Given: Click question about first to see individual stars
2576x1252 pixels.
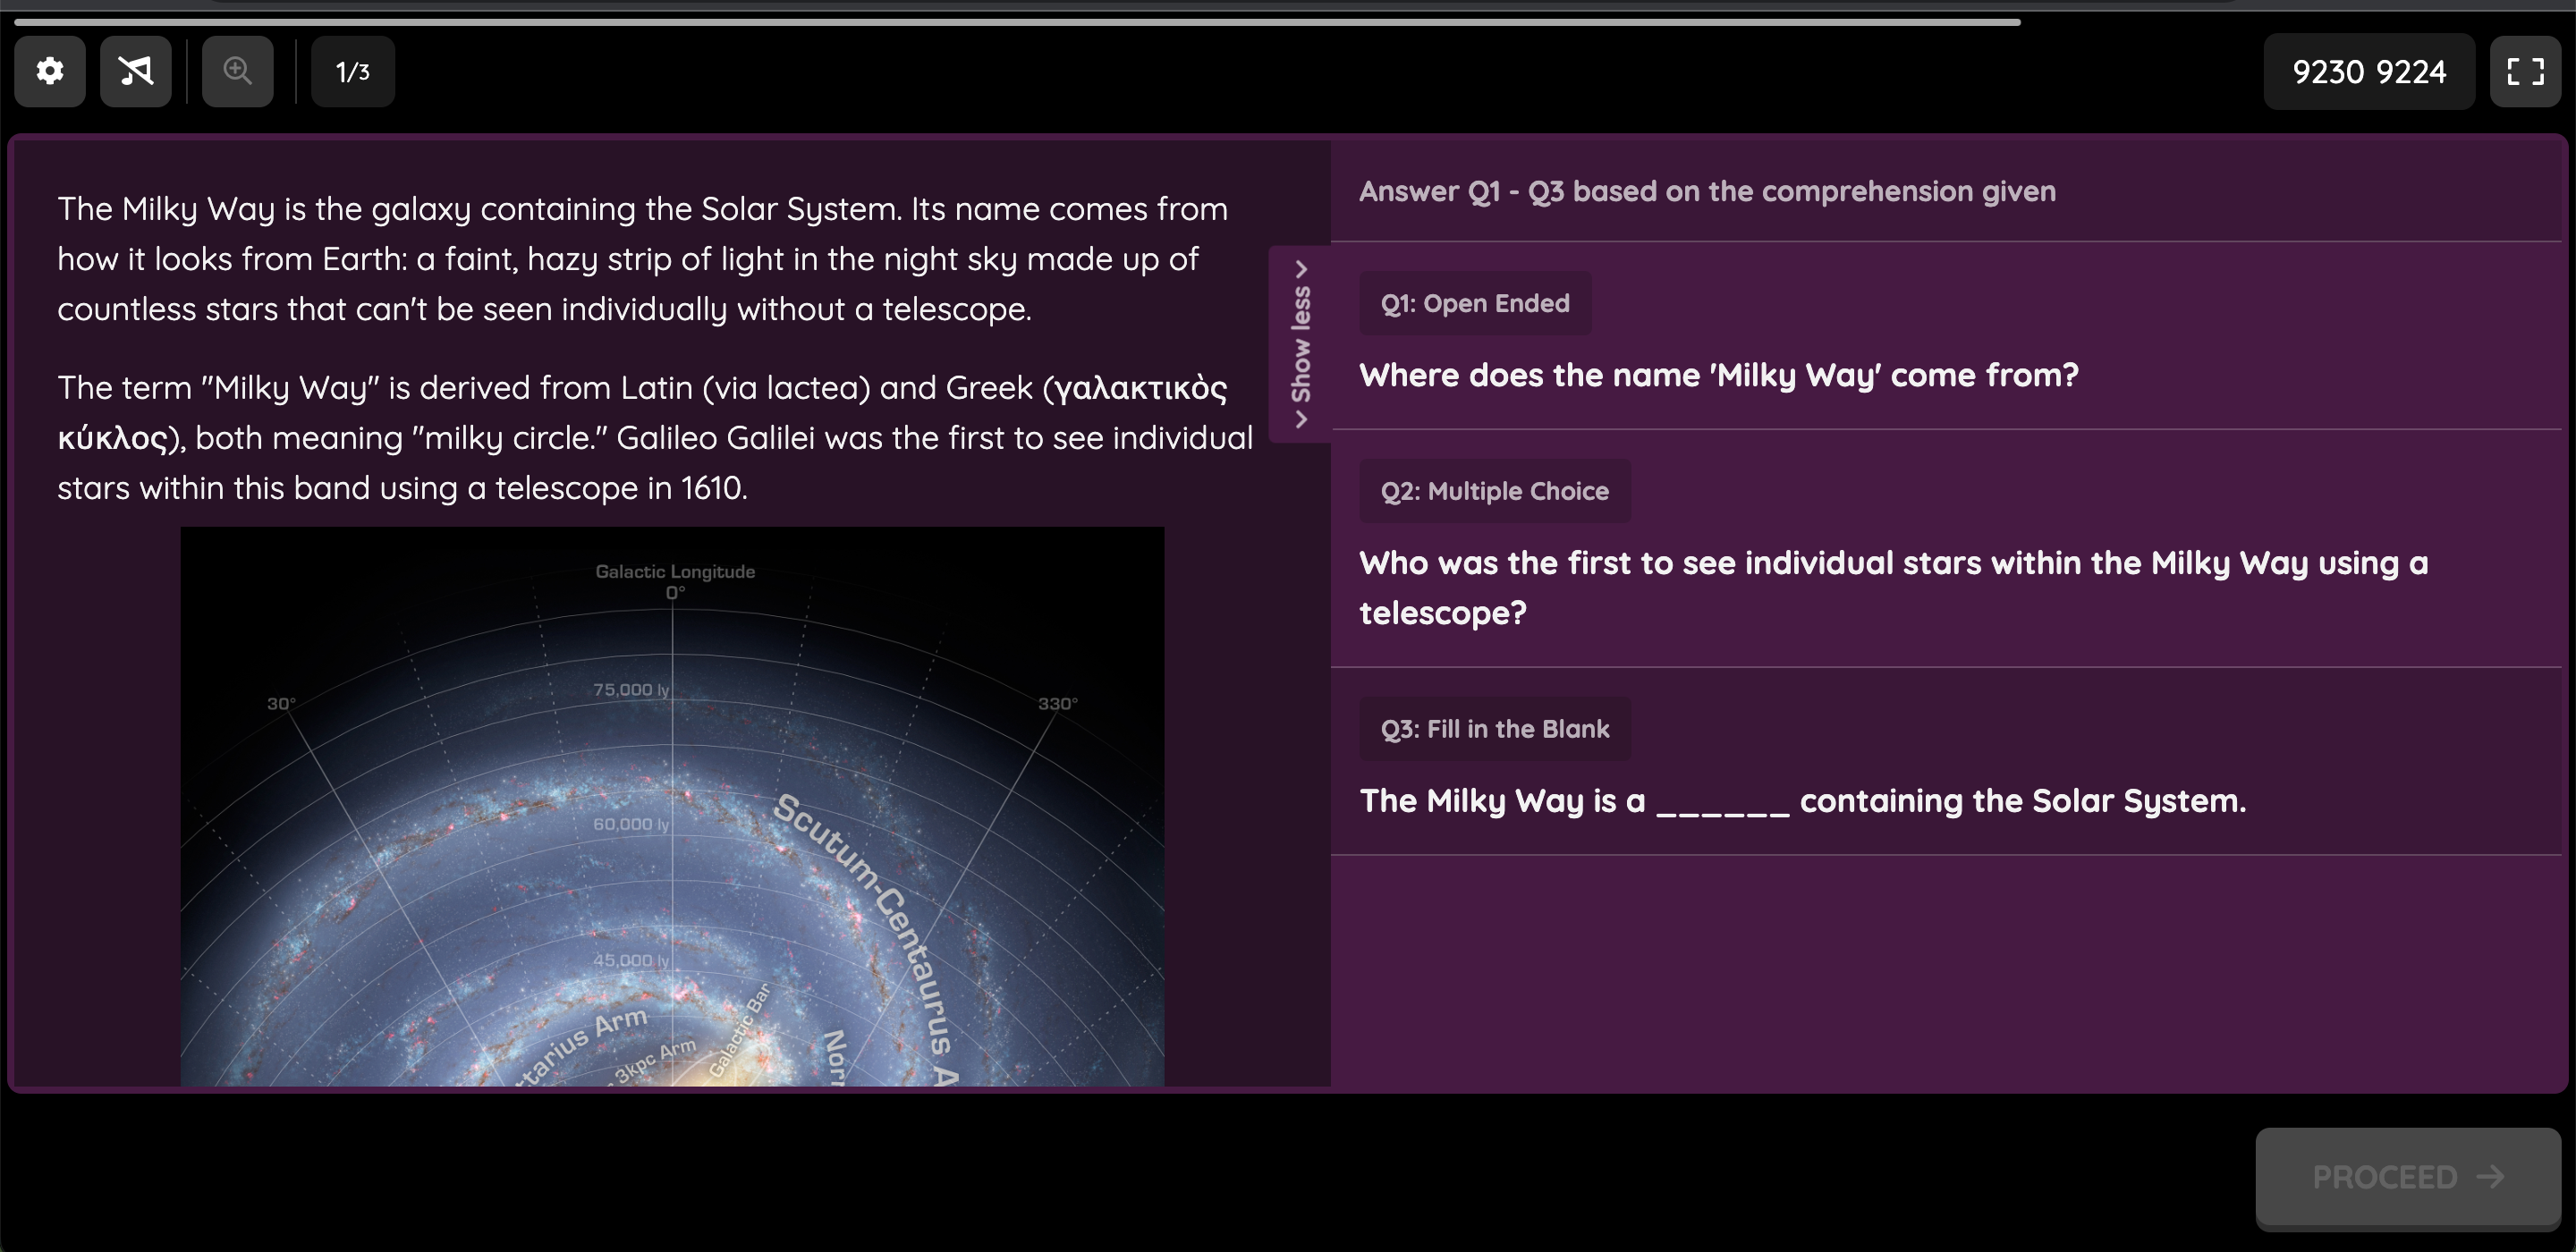Looking at the screenshot, I should click(x=1894, y=587).
